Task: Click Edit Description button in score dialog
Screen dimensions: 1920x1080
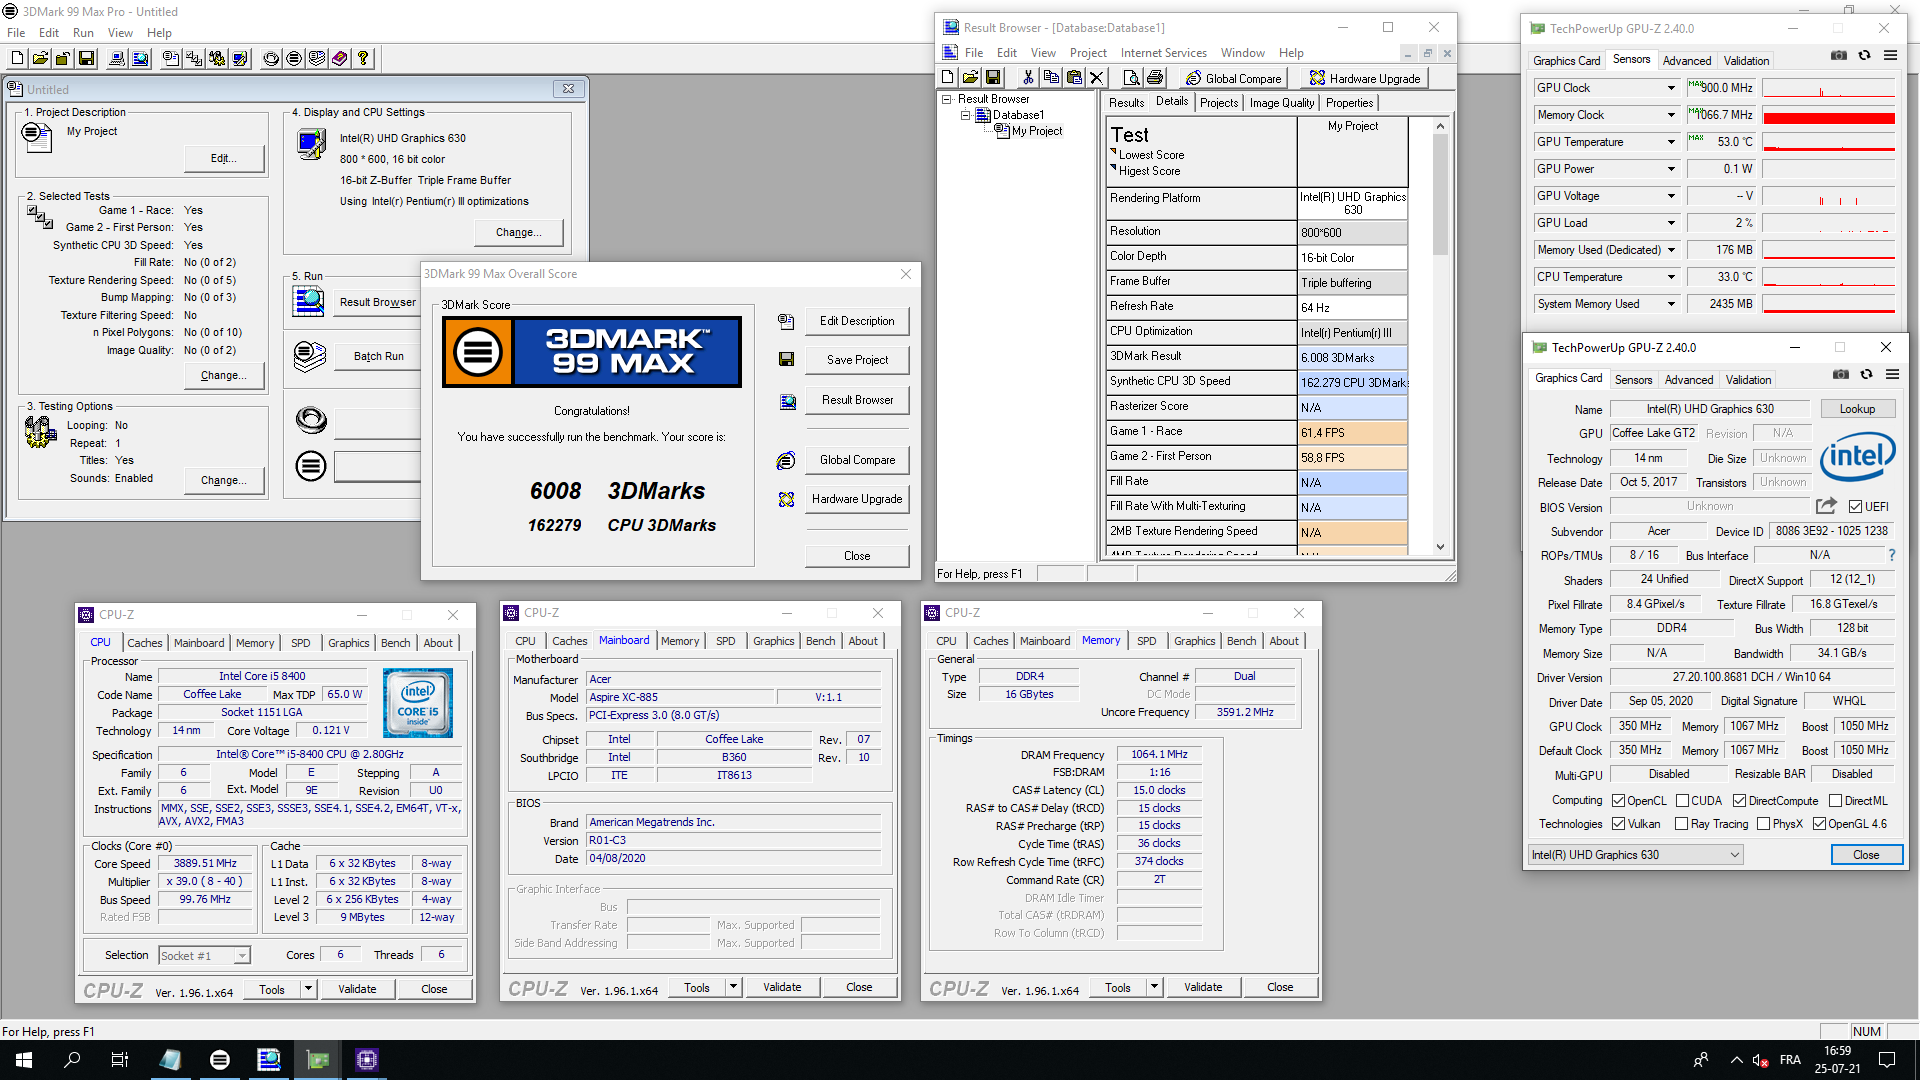Action: (x=857, y=321)
